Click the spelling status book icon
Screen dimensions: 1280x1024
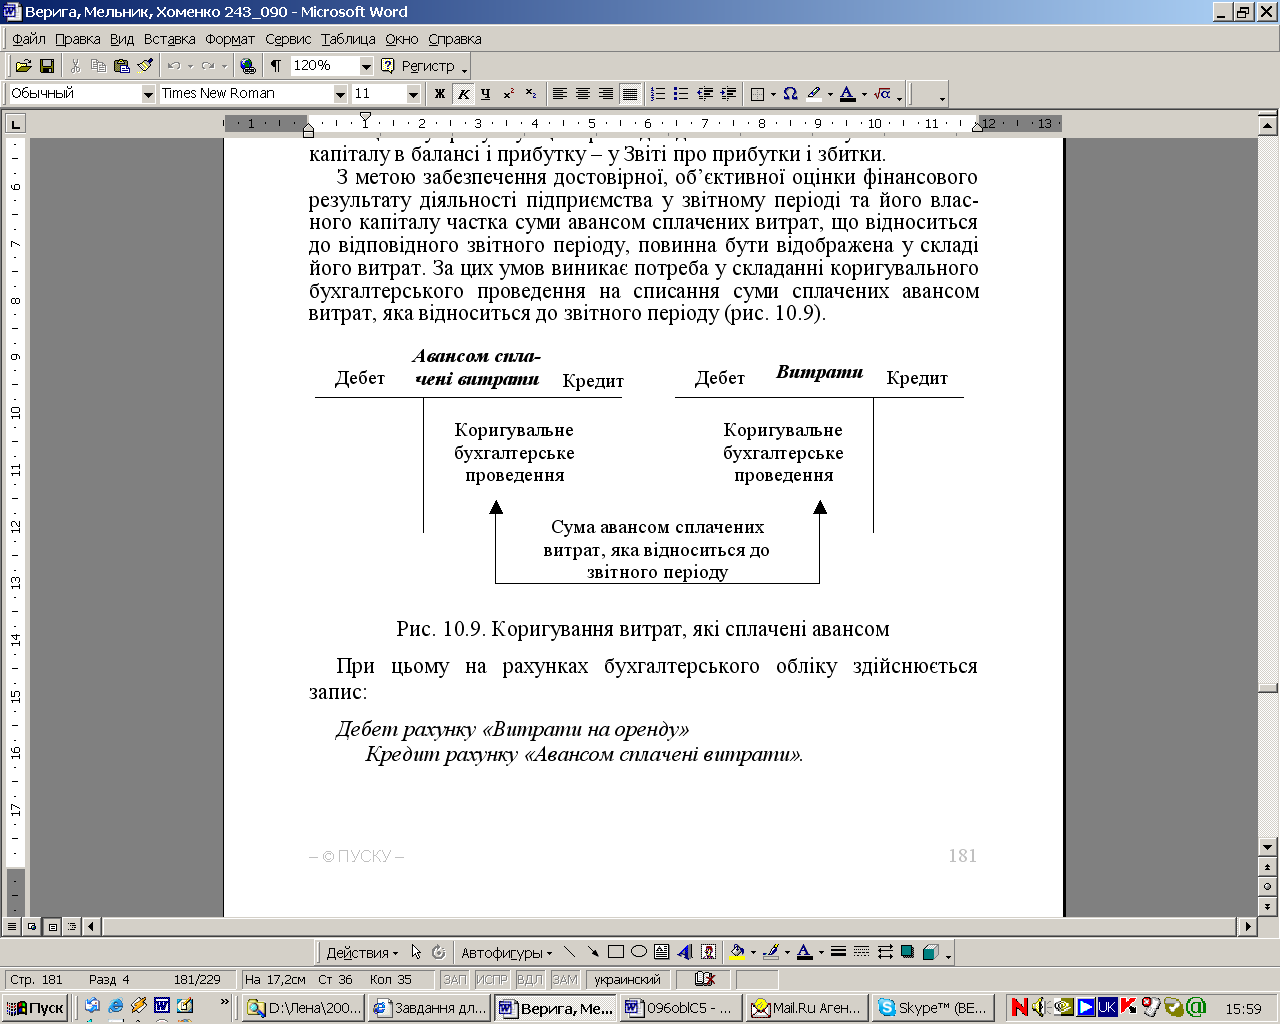click(x=705, y=979)
